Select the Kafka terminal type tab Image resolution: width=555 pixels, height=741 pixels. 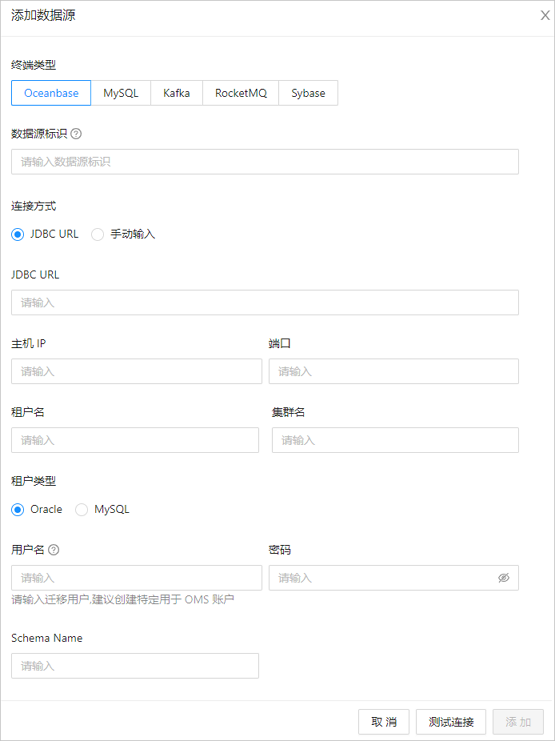tap(176, 93)
